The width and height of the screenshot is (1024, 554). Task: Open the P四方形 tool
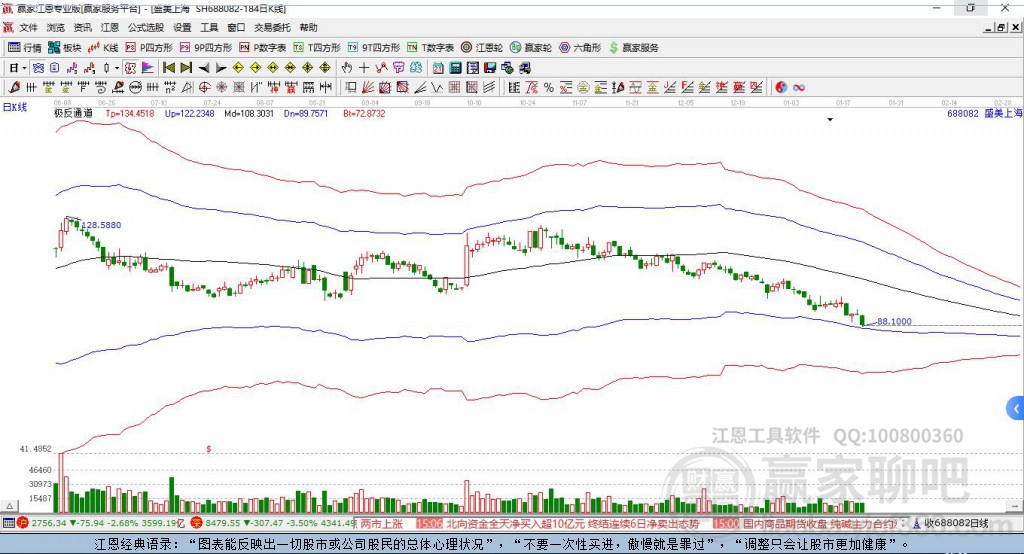149,48
